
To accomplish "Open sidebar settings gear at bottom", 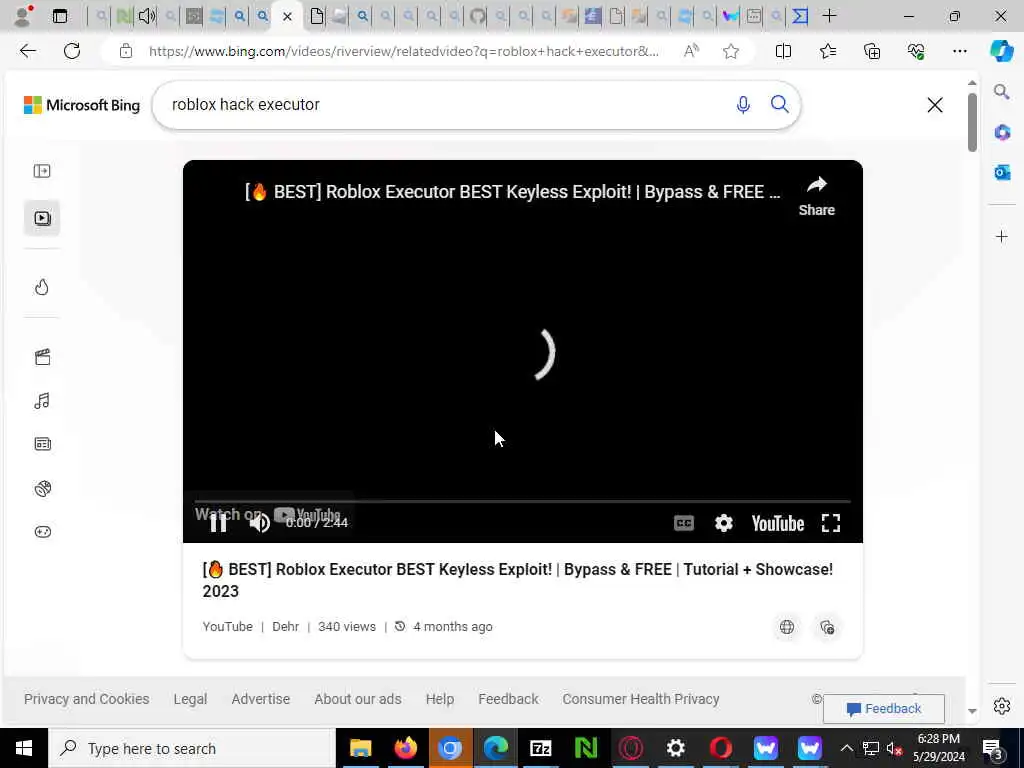I will (x=1002, y=706).
